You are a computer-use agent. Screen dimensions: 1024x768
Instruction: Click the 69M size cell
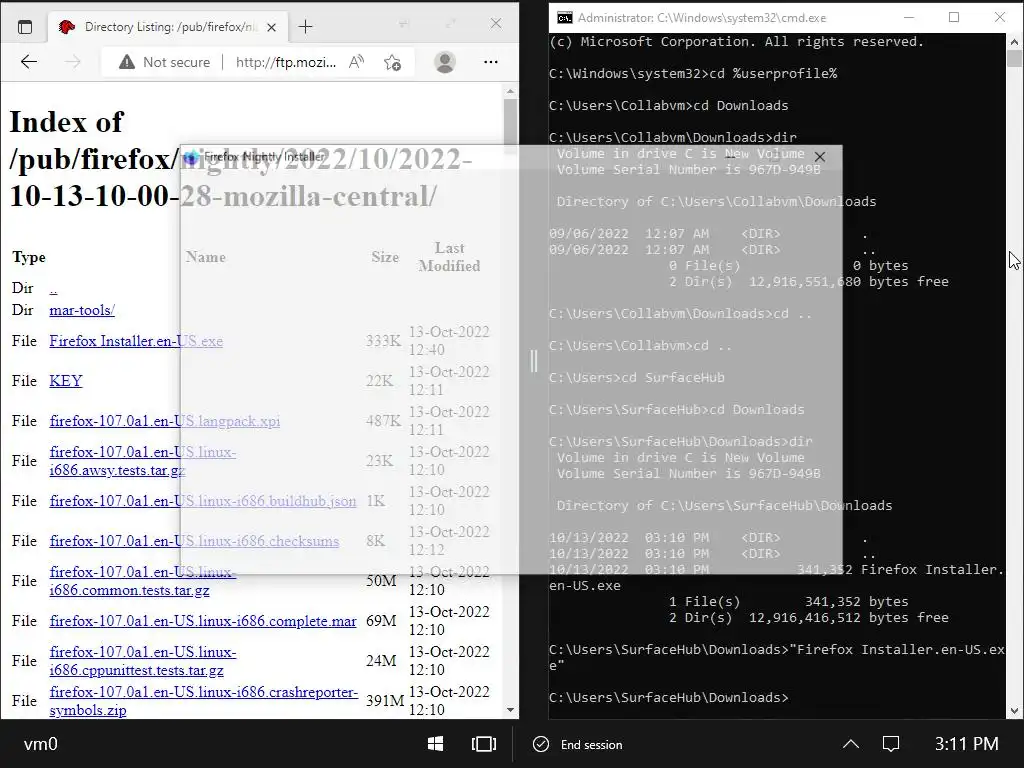[381, 621]
